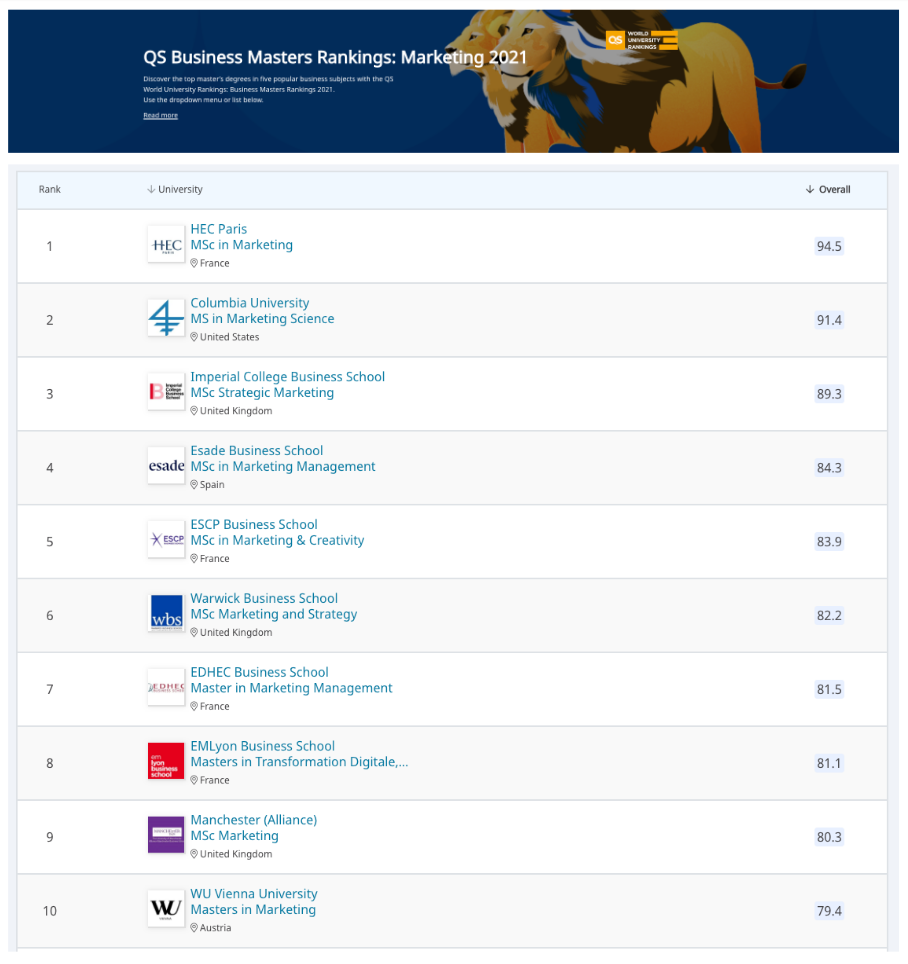The width and height of the screenshot is (908, 964).
Task: Open the ESCP Business School link
Action: coord(254,524)
